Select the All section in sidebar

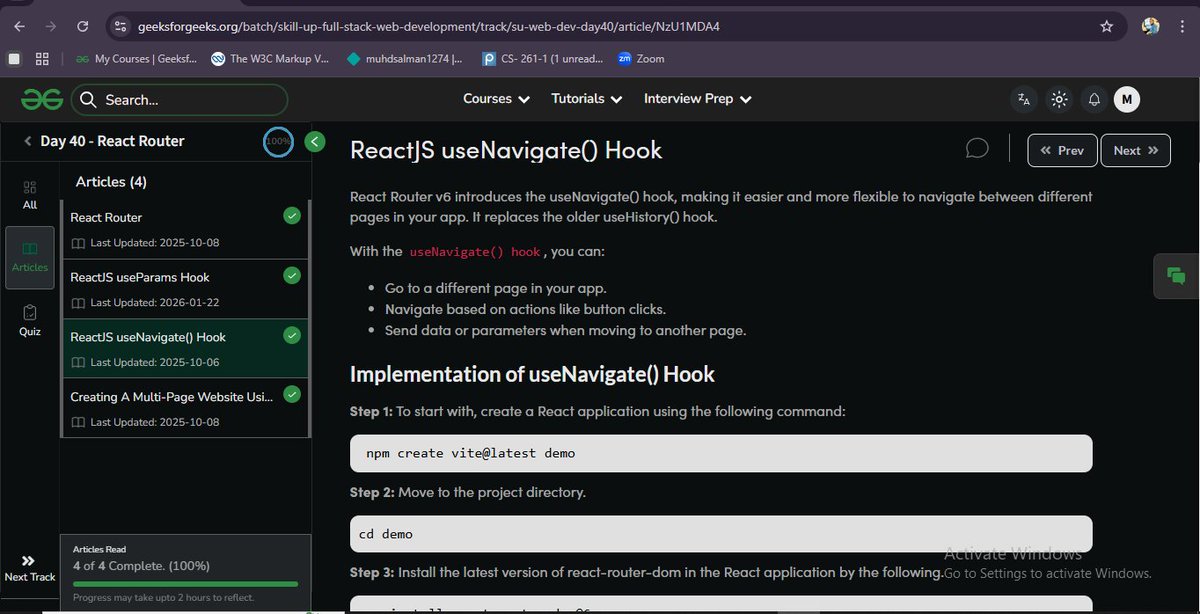tap(30, 195)
